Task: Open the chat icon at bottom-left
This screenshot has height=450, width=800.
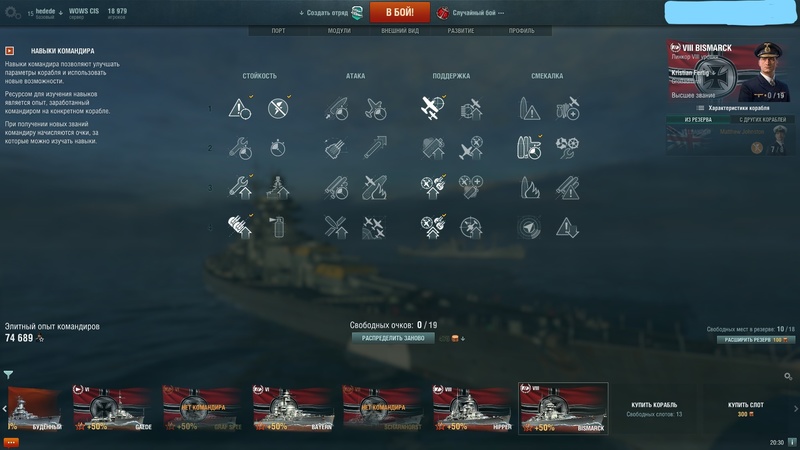Action: click(11, 442)
